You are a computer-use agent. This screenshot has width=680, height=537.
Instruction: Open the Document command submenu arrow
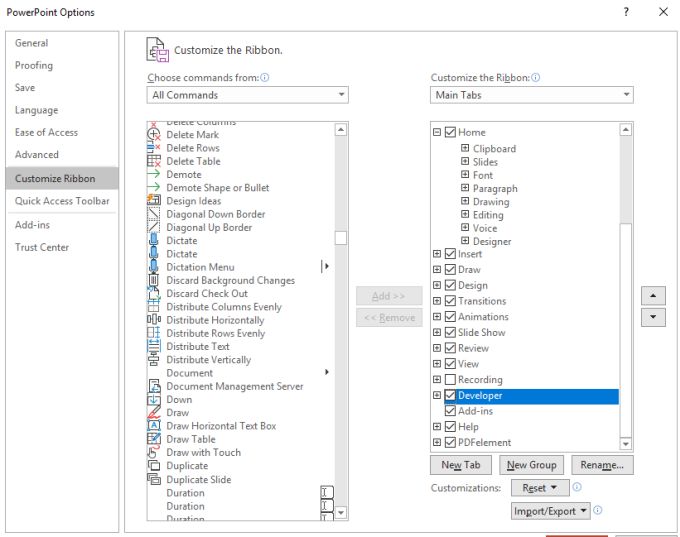[x=327, y=372]
